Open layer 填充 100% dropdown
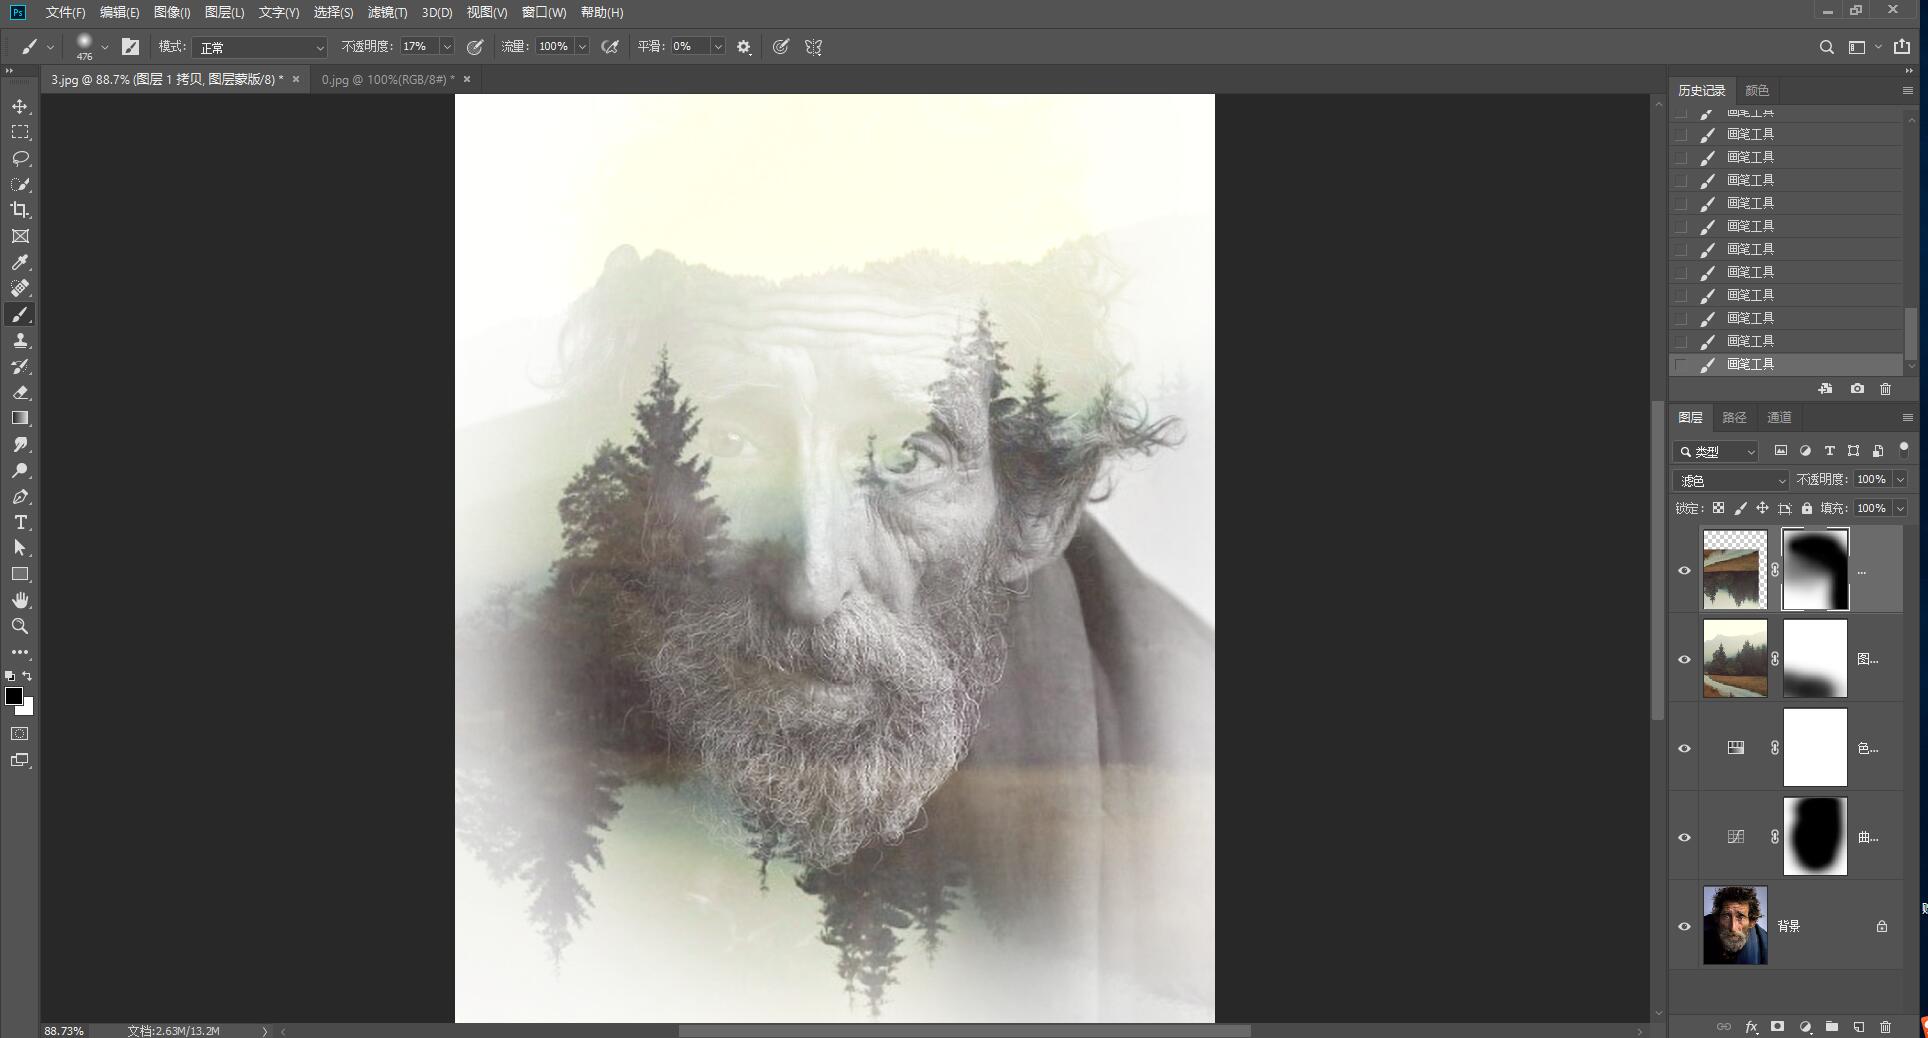1928x1038 pixels. tap(1900, 508)
